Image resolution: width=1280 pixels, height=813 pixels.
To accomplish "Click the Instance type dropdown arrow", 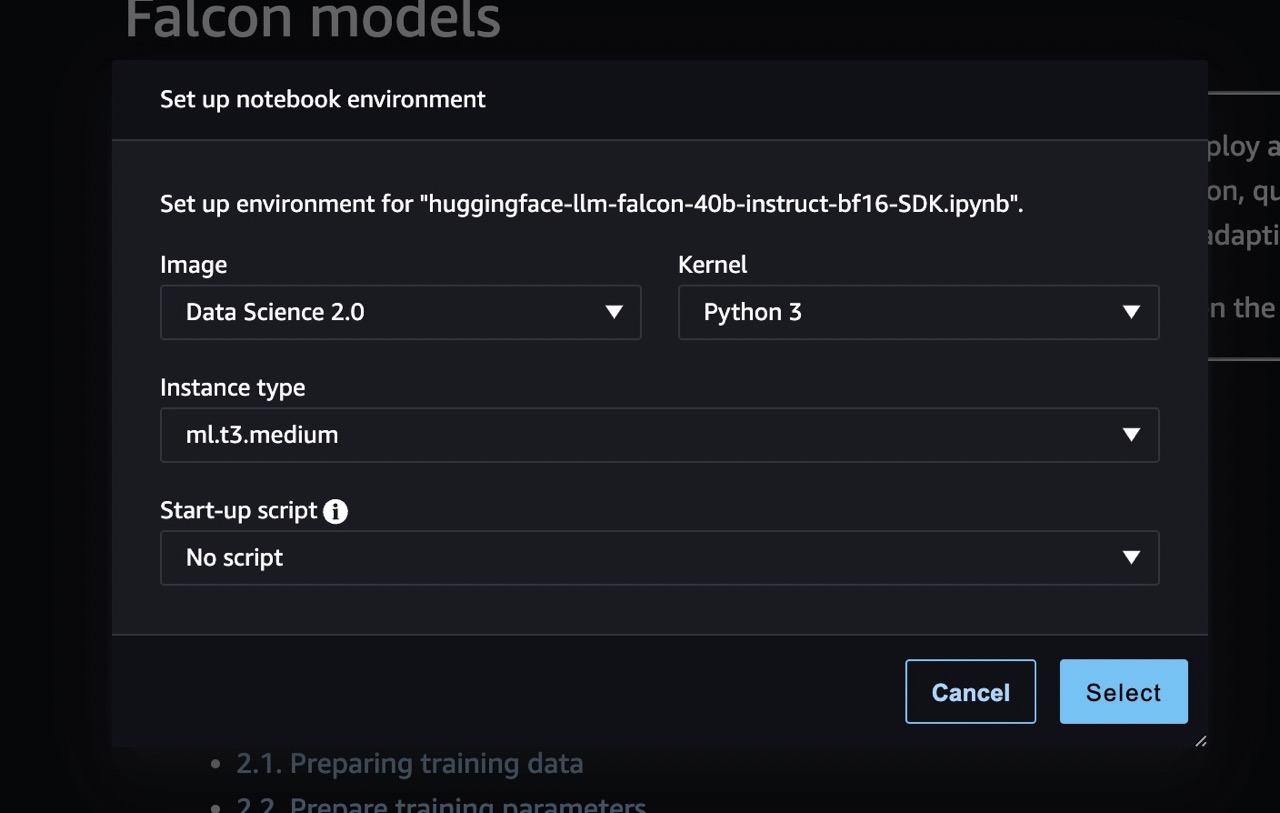I will (1132, 435).
